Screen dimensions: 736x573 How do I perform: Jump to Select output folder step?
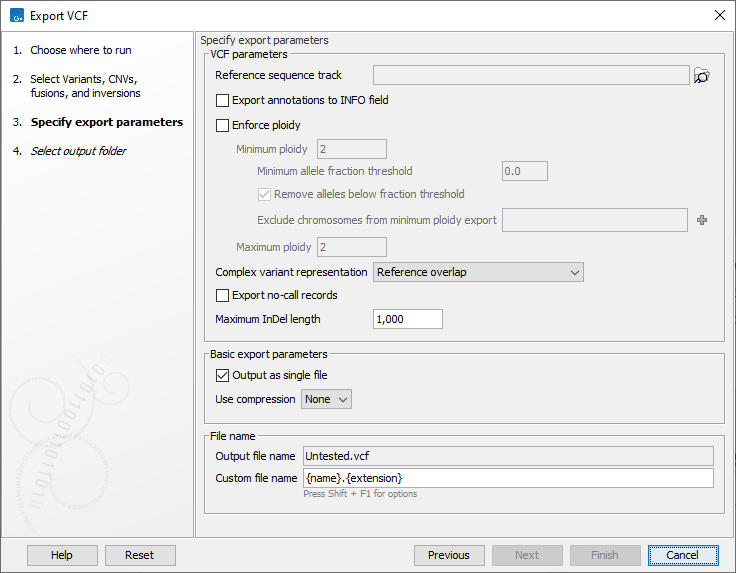pos(78,151)
